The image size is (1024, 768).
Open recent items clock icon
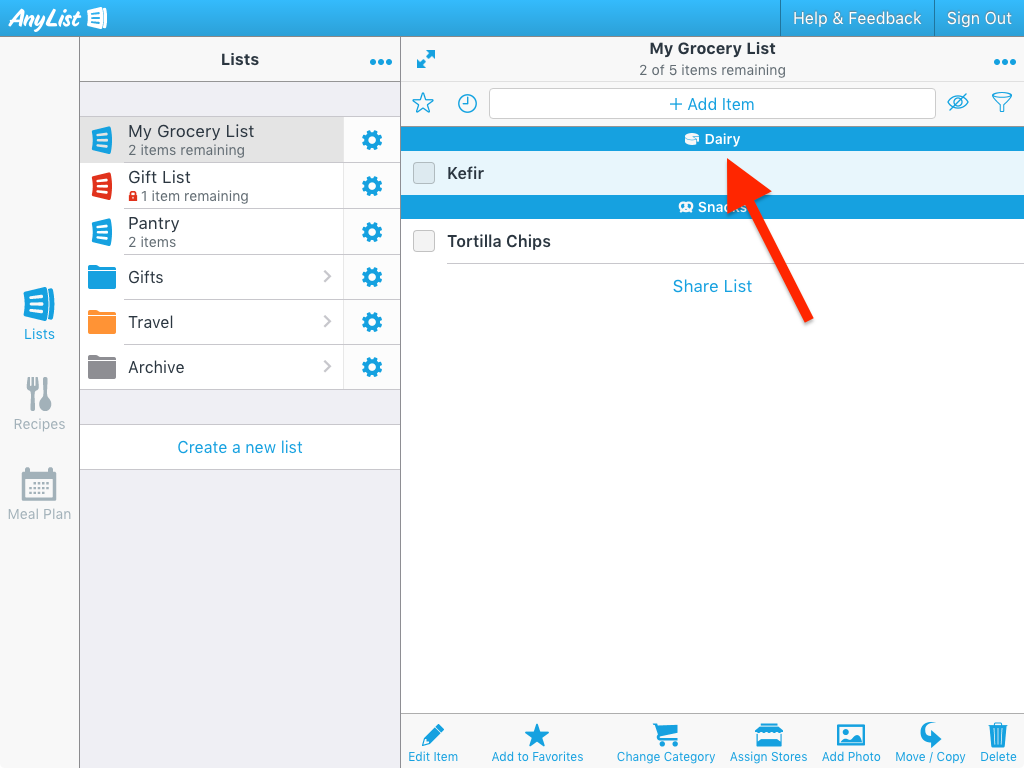(x=467, y=103)
